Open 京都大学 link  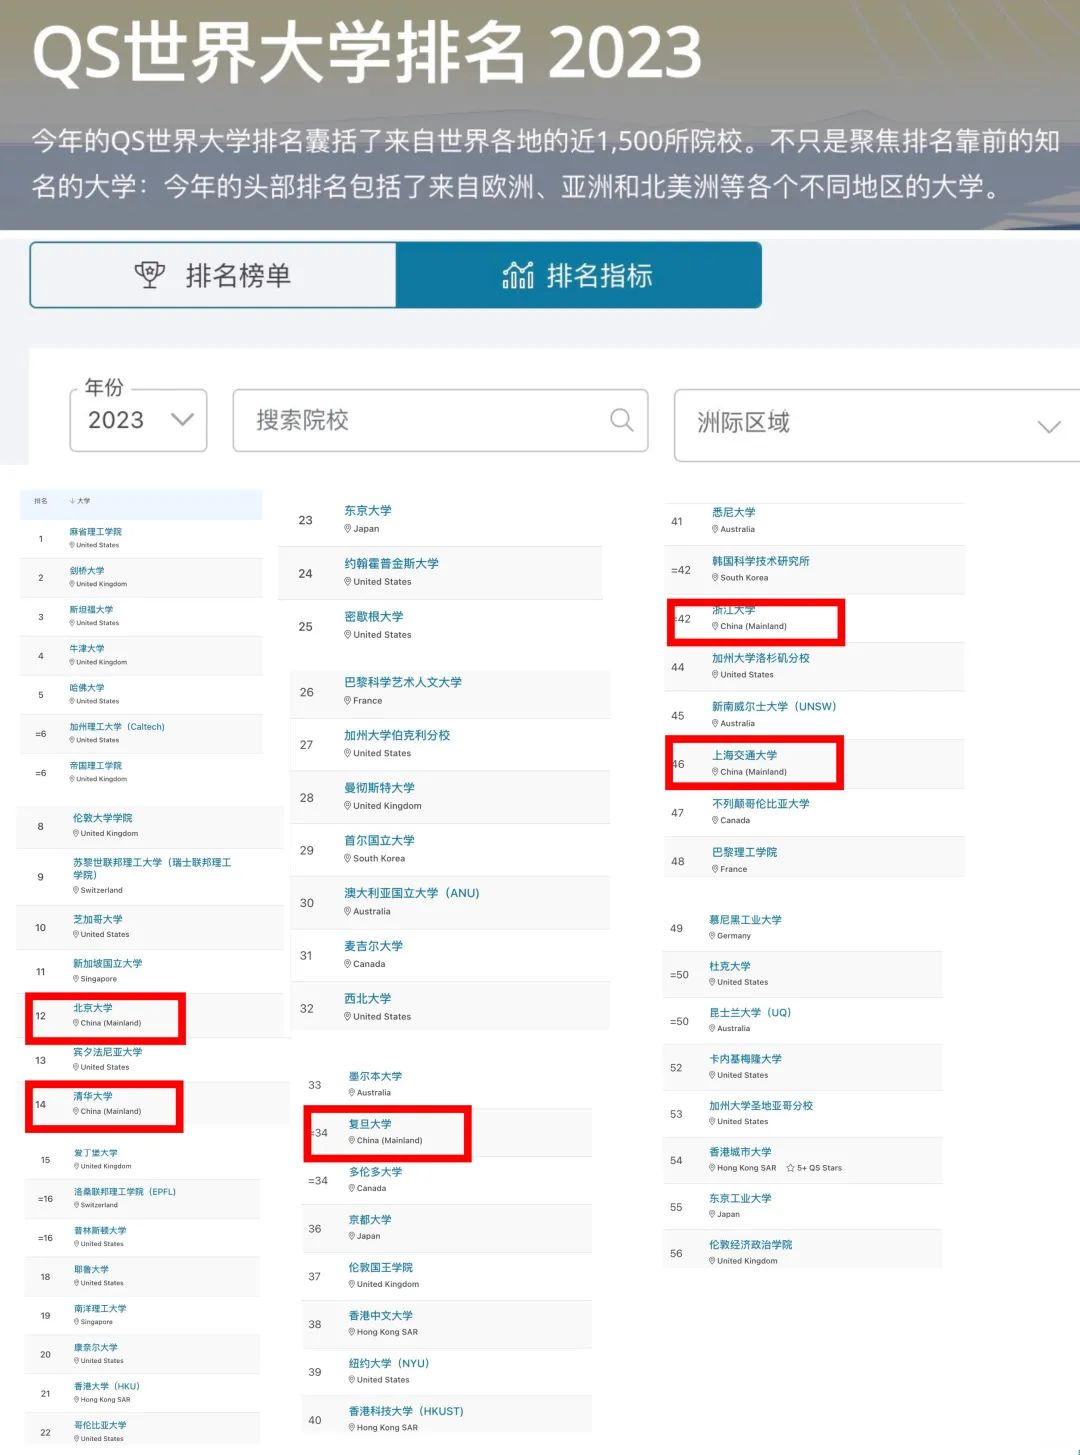pyautogui.click(x=370, y=1220)
